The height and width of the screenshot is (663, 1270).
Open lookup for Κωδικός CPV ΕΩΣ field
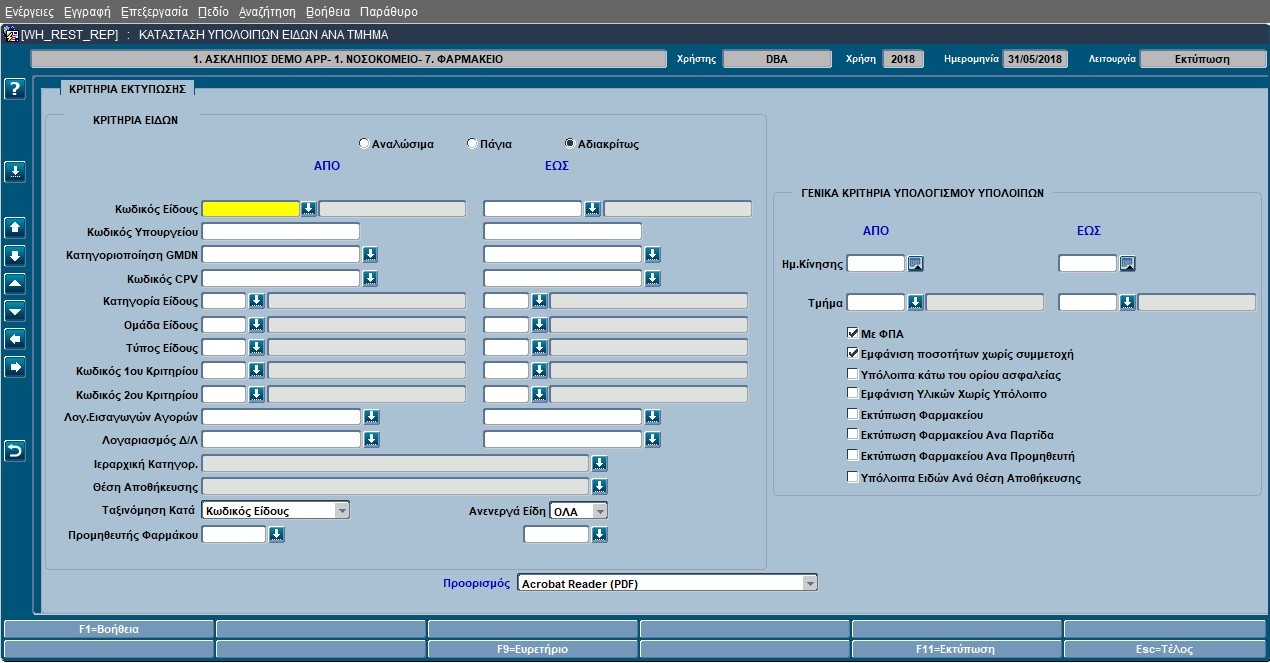(653, 278)
